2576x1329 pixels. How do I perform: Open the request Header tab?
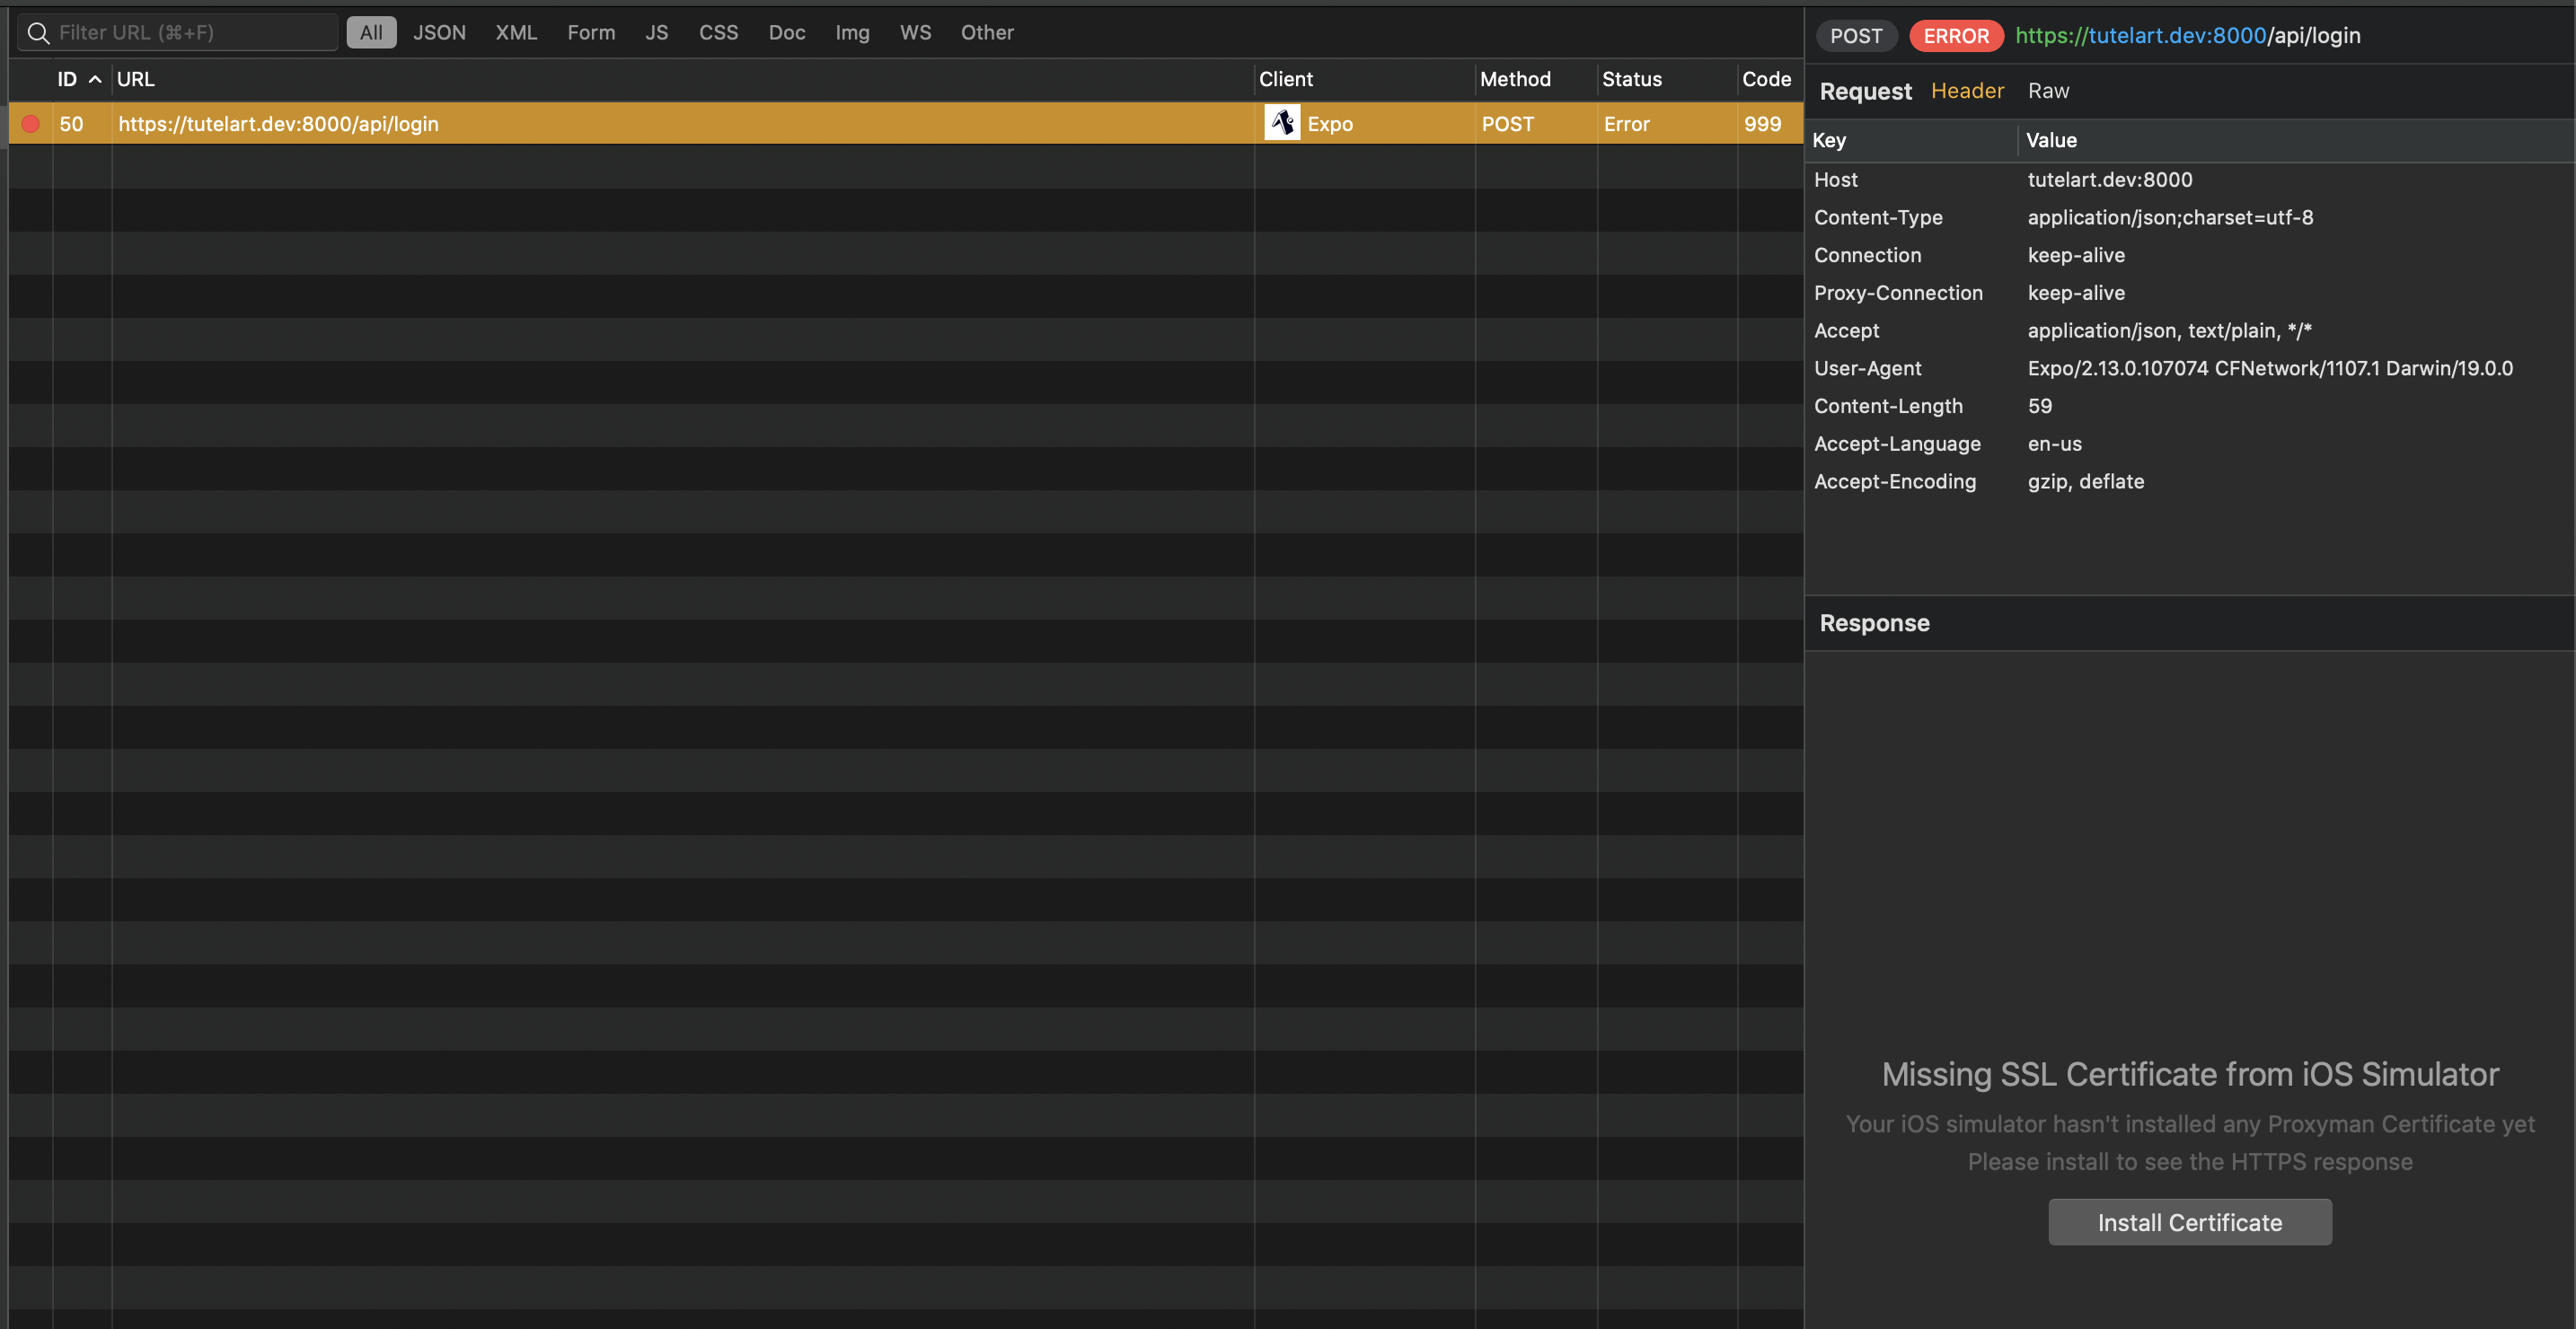[x=1967, y=91]
